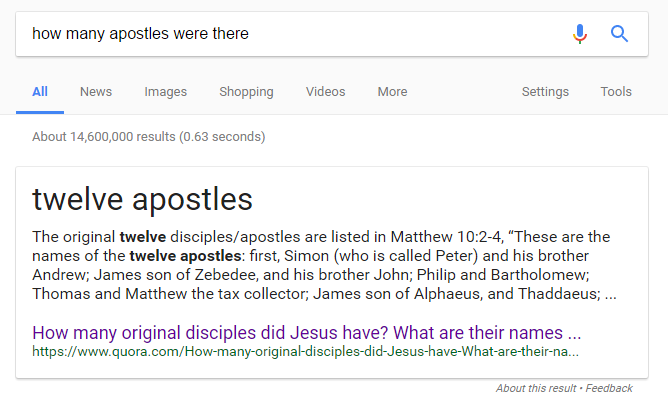668x400 pixels.
Task: Click 'About this result' link
Action: [x=537, y=388]
